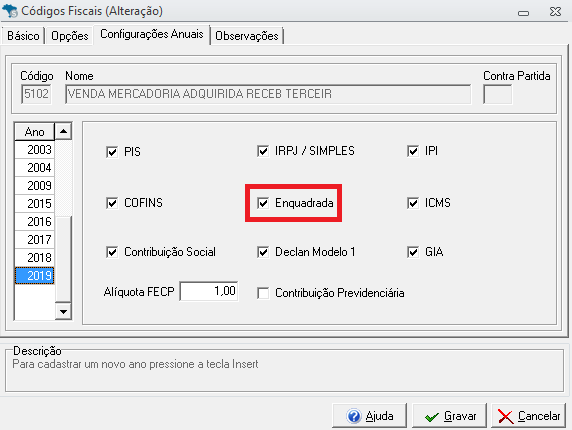Click the Alíquota FECP input field

[x=209, y=291]
